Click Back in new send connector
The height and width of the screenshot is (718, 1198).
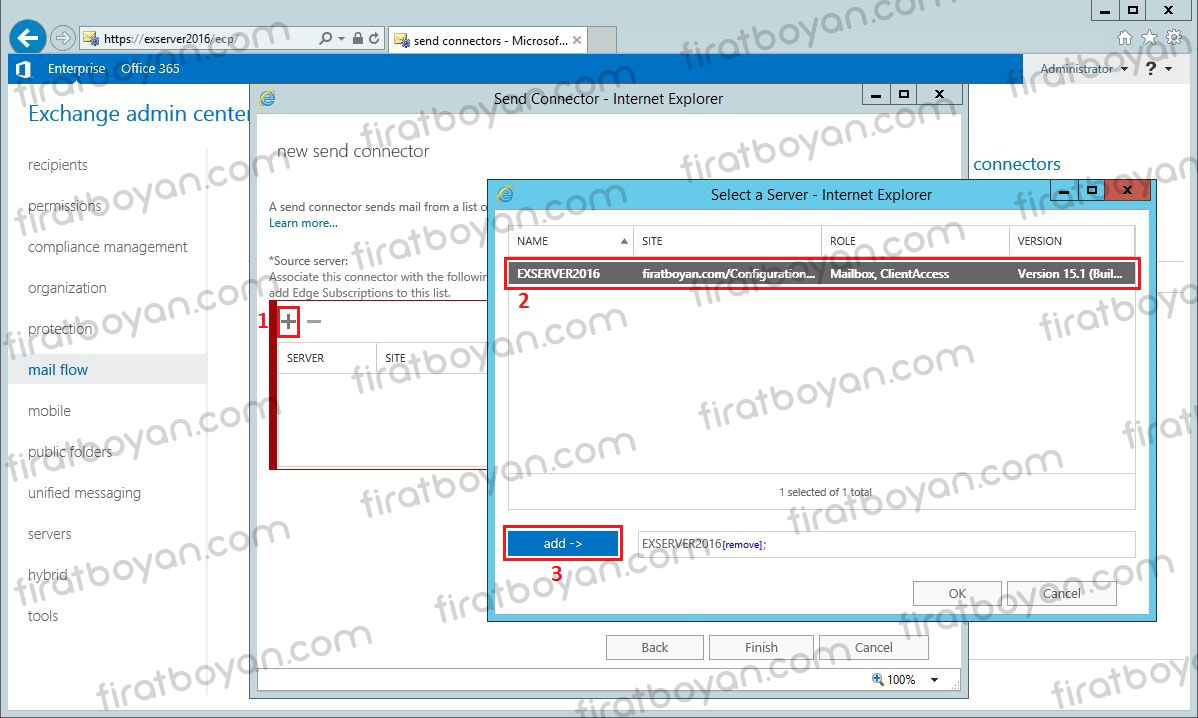[x=655, y=647]
